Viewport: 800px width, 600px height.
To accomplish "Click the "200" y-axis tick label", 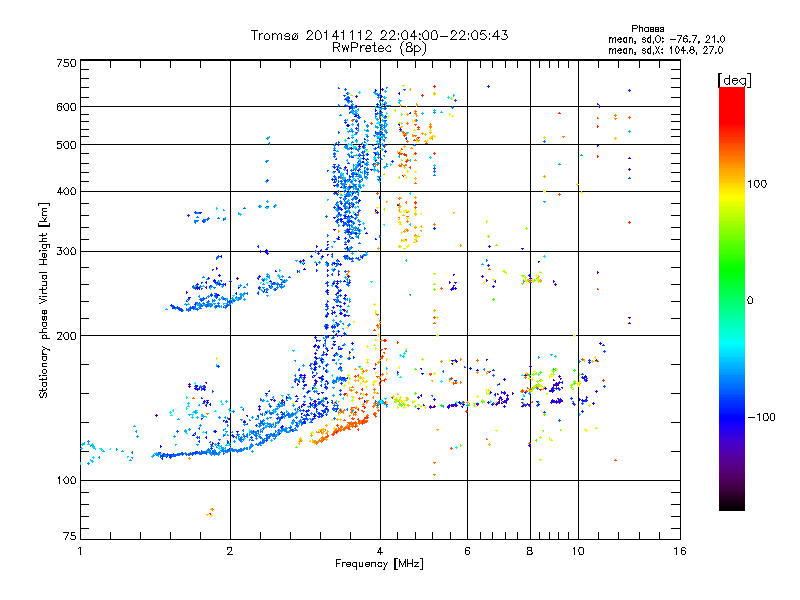I will coord(66,336).
